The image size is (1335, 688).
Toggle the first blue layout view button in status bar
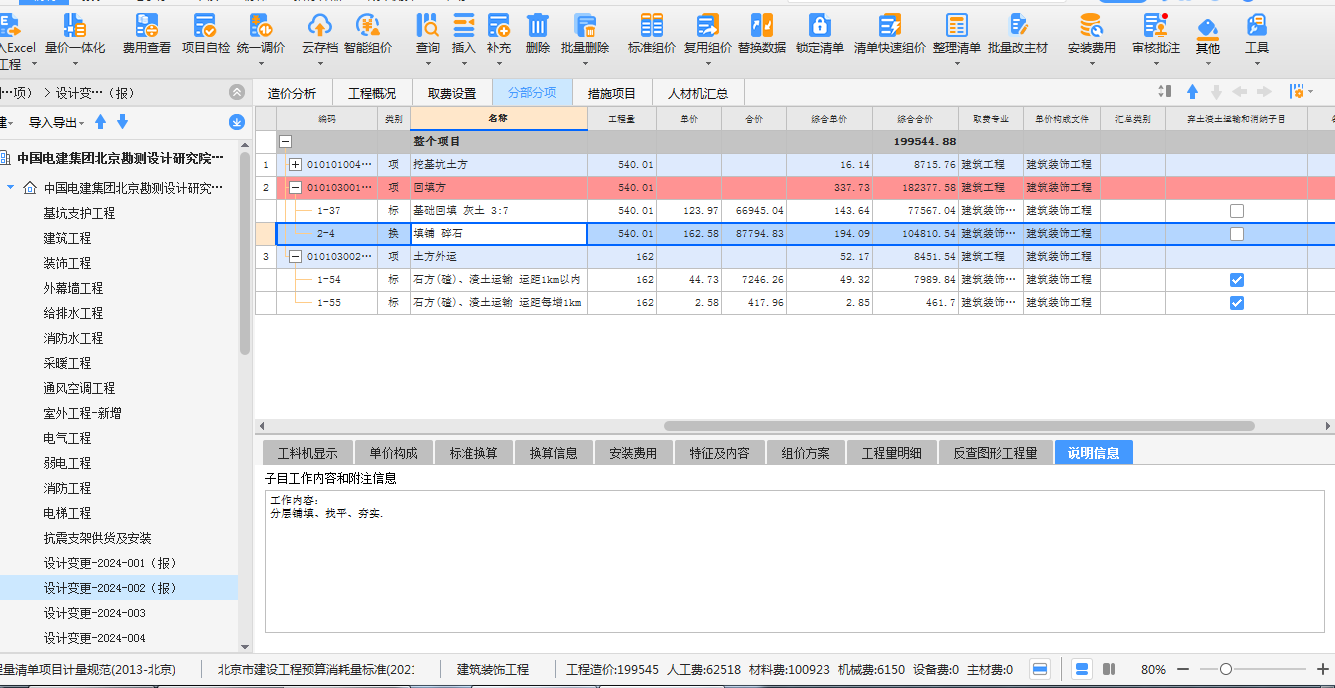point(1040,669)
